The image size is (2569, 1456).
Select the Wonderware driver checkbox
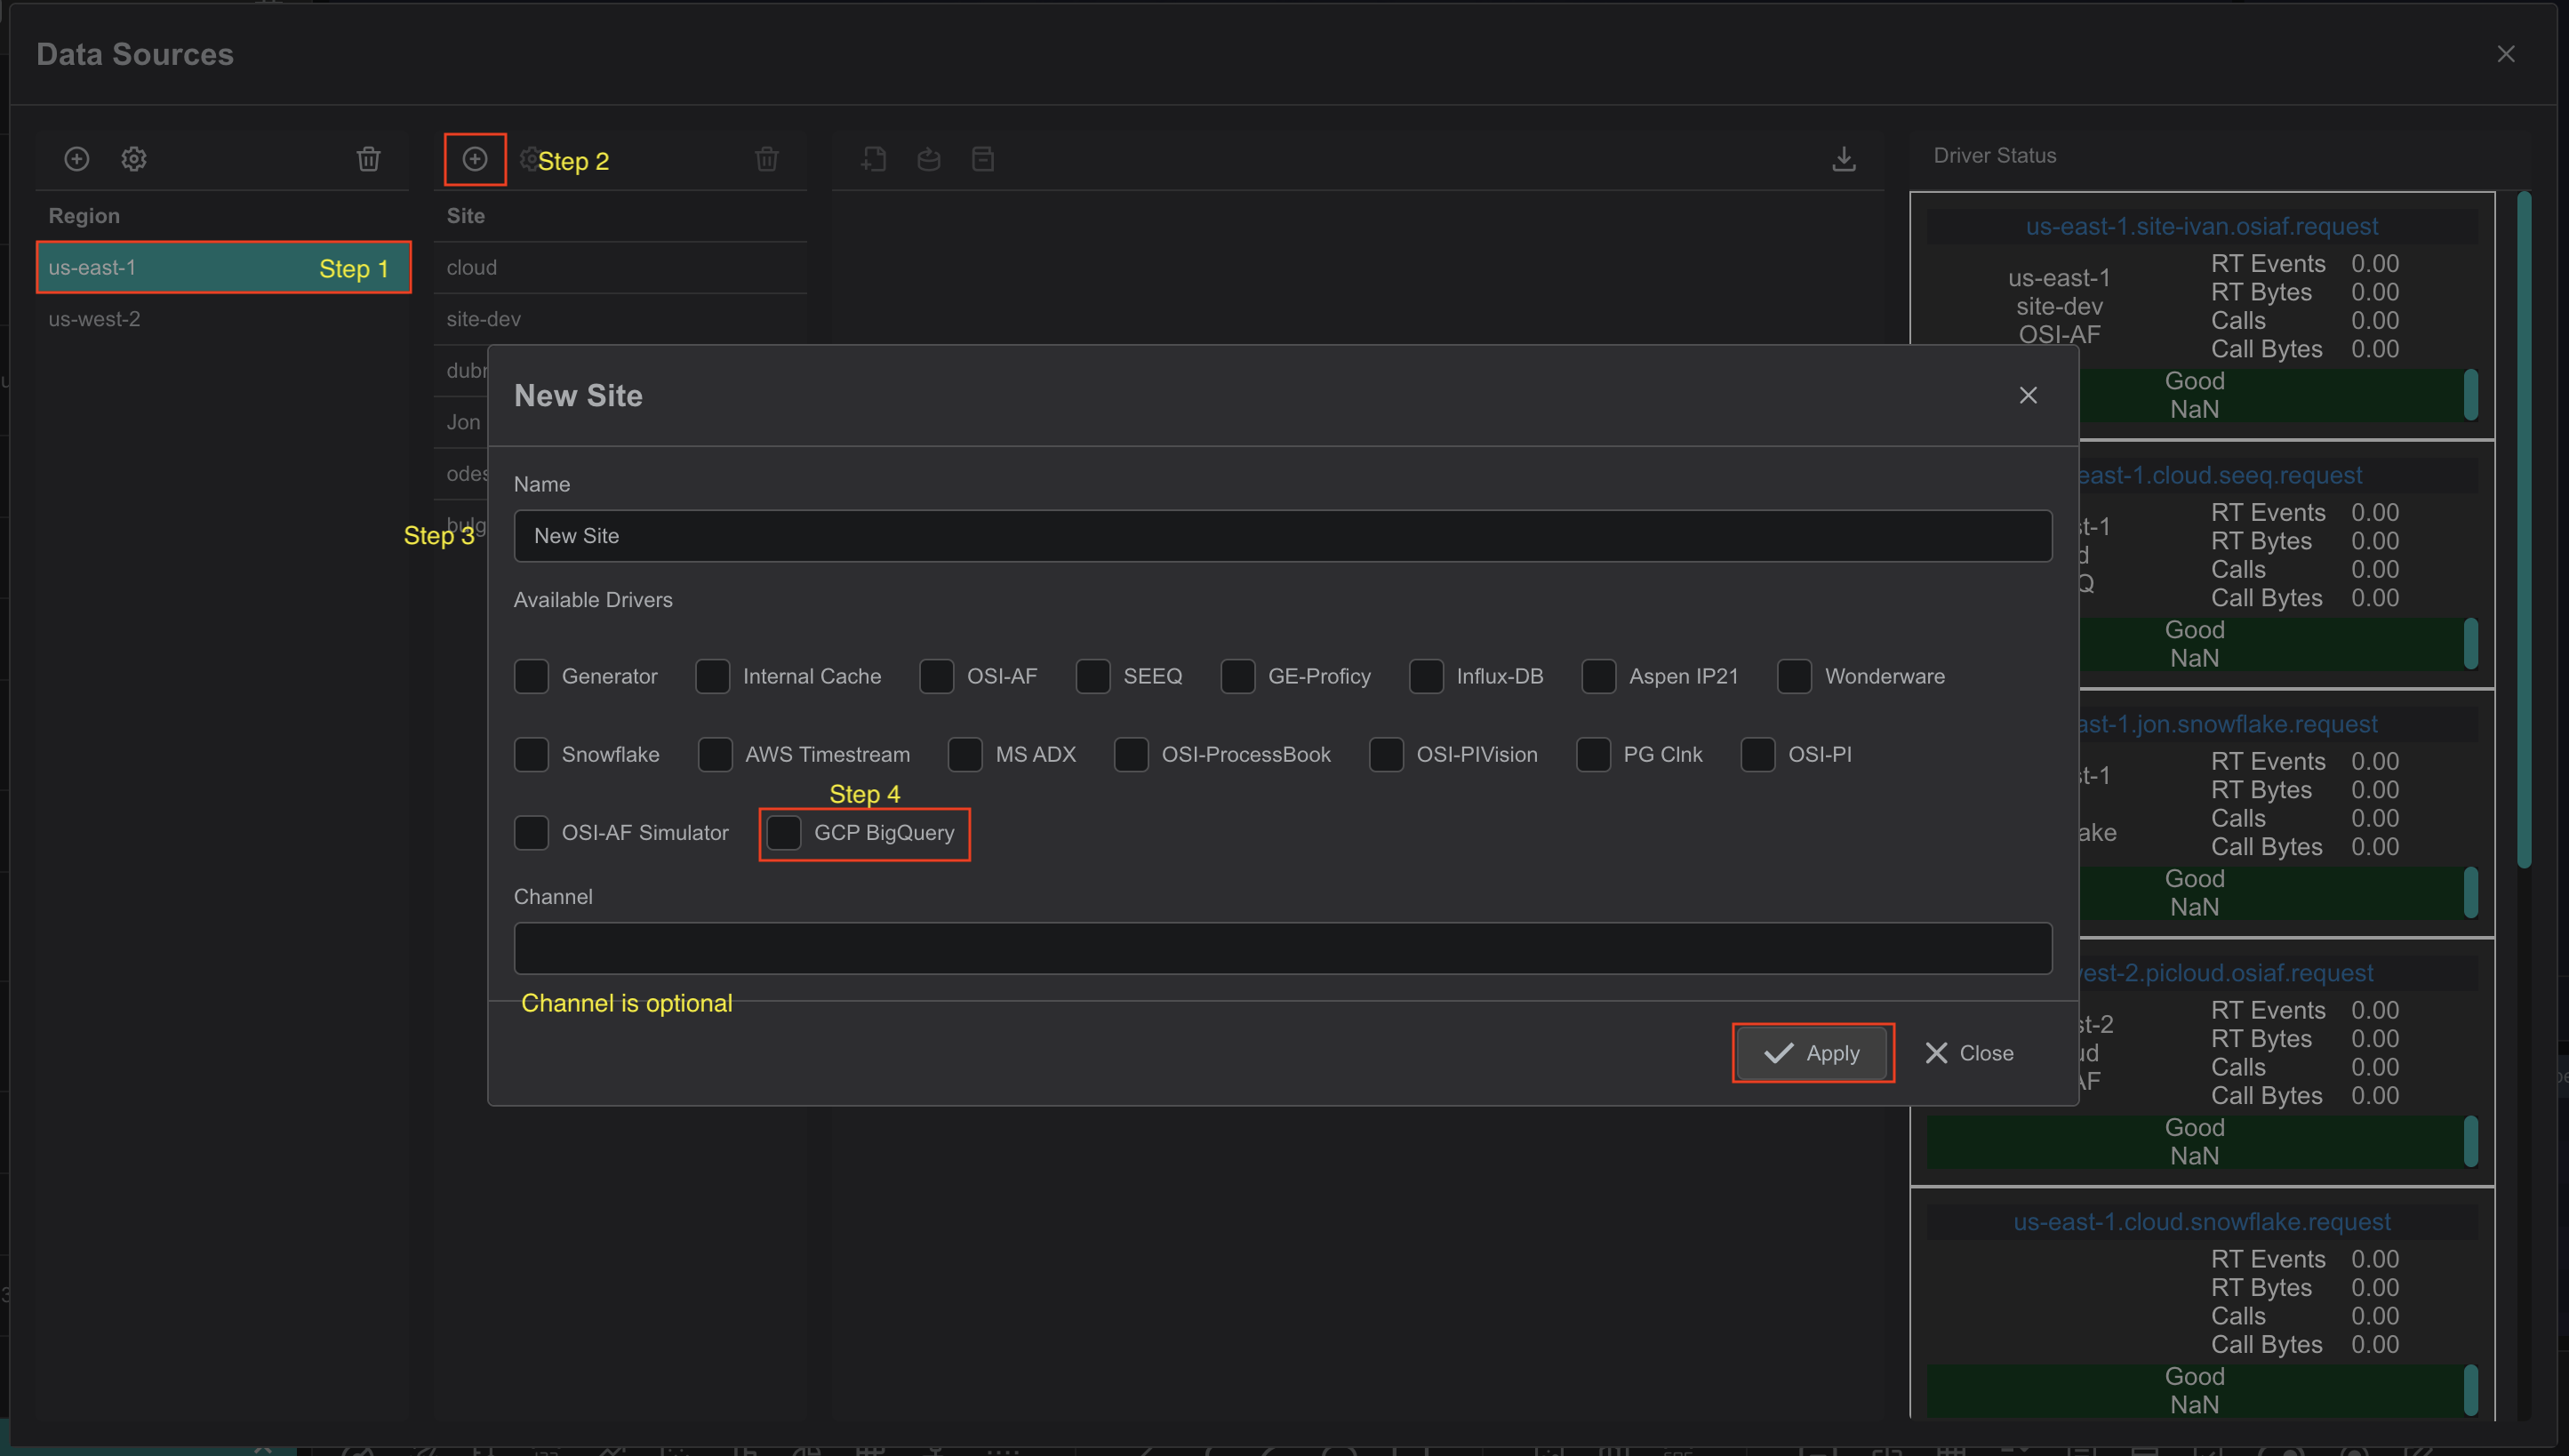[x=1795, y=677]
